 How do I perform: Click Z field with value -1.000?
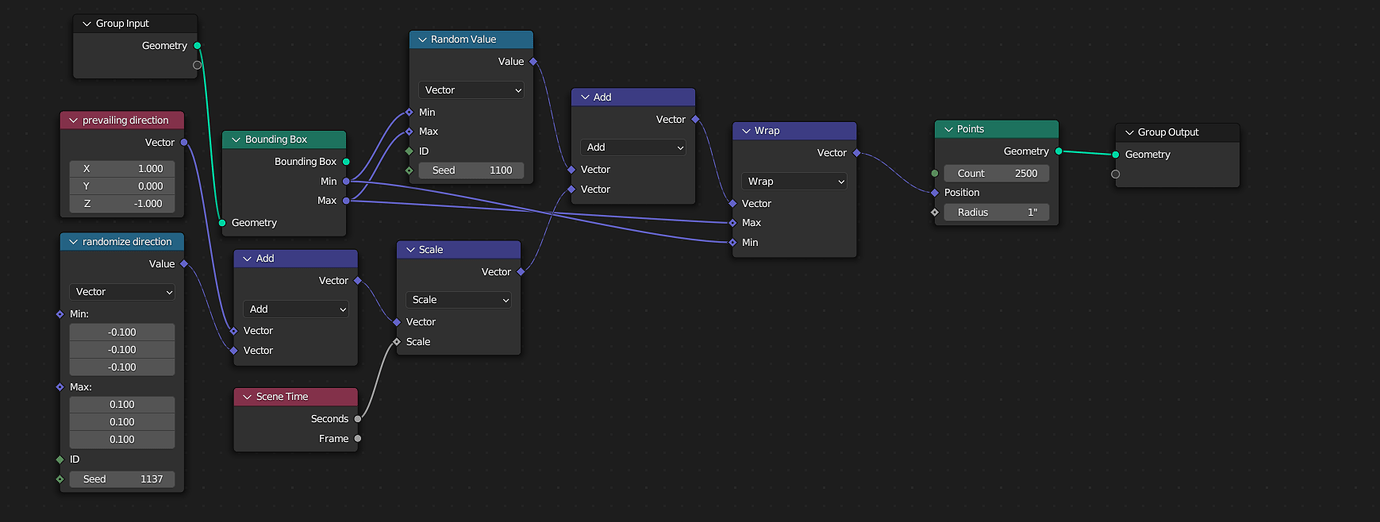pos(122,203)
